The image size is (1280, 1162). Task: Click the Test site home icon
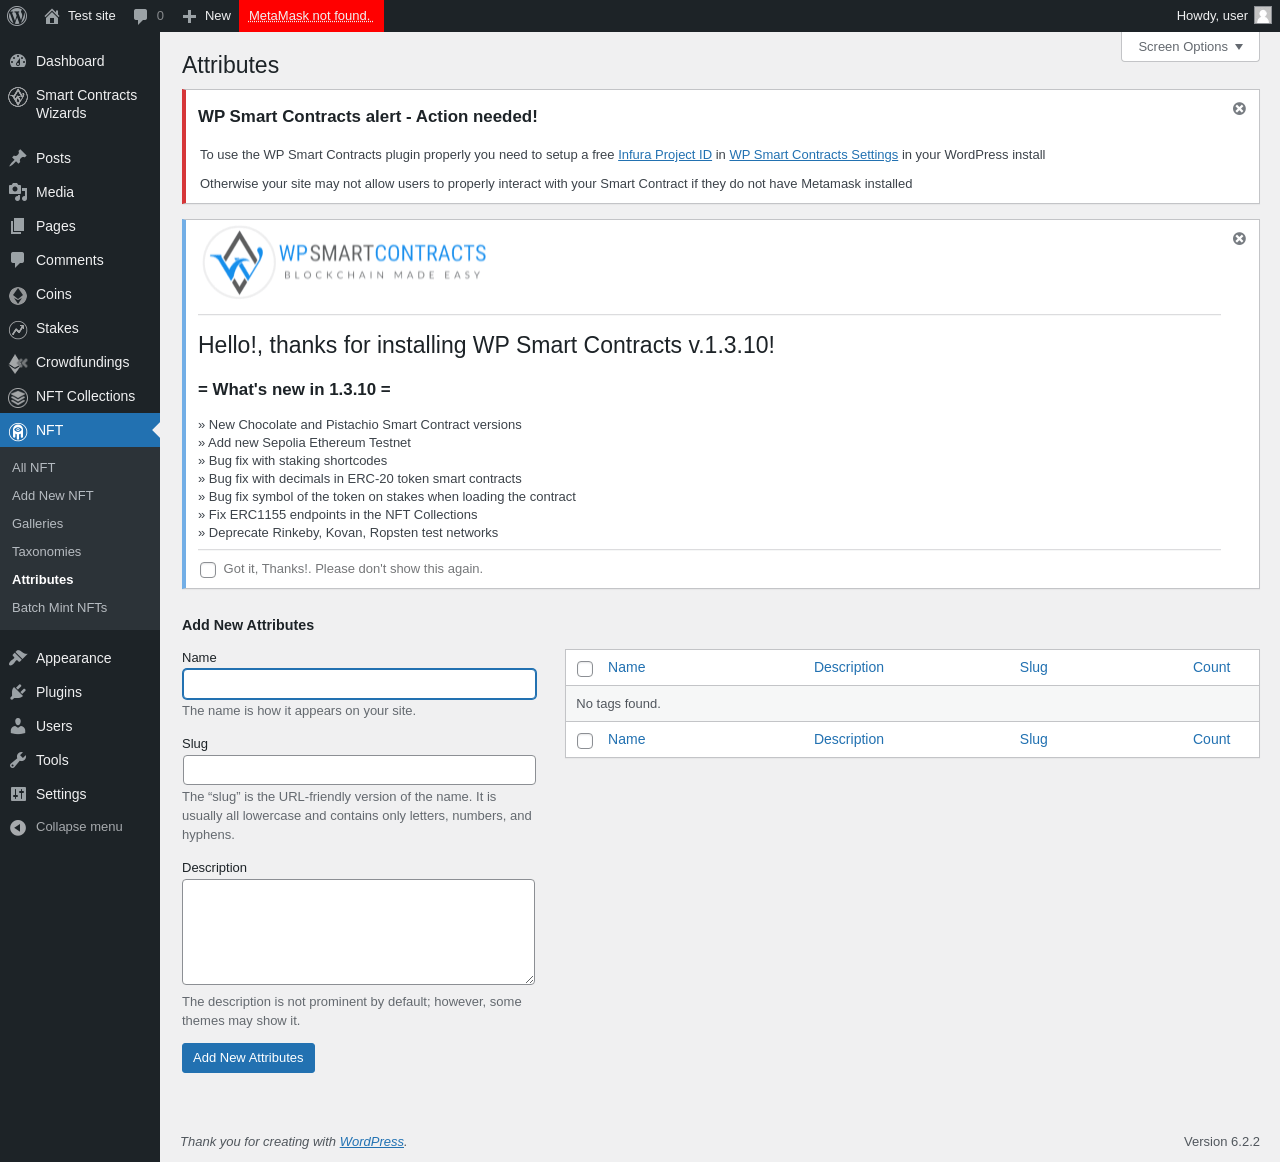pos(52,16)
